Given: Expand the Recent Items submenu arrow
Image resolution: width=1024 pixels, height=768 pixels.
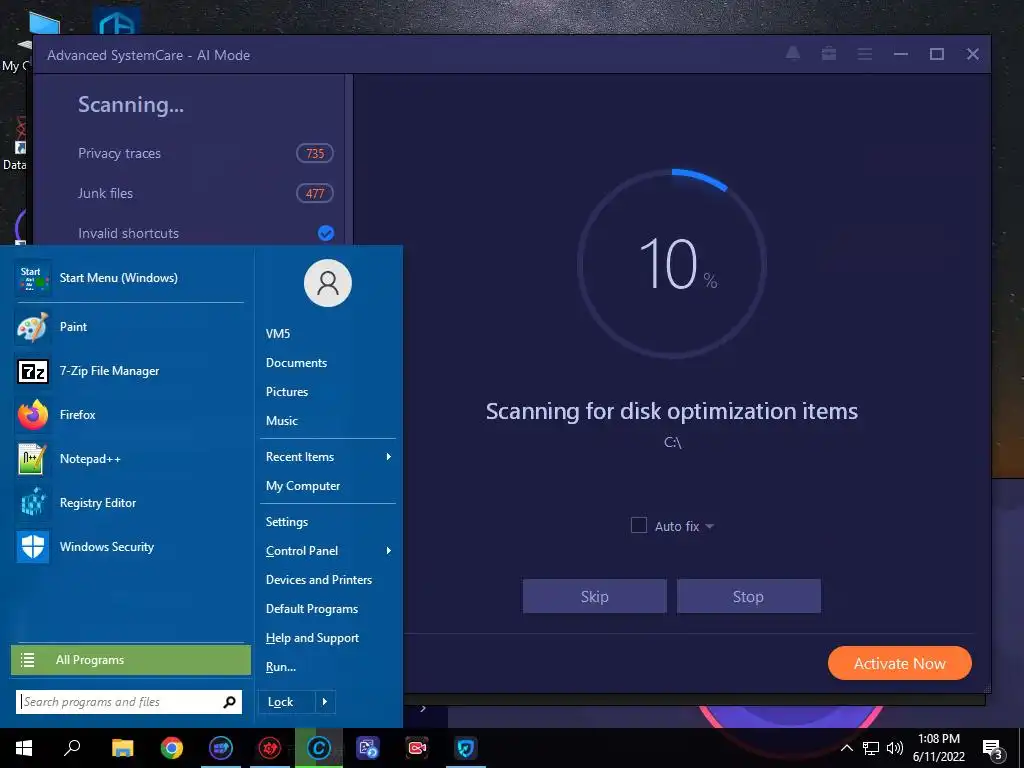Looking at the screenshot, I should 389,456.
